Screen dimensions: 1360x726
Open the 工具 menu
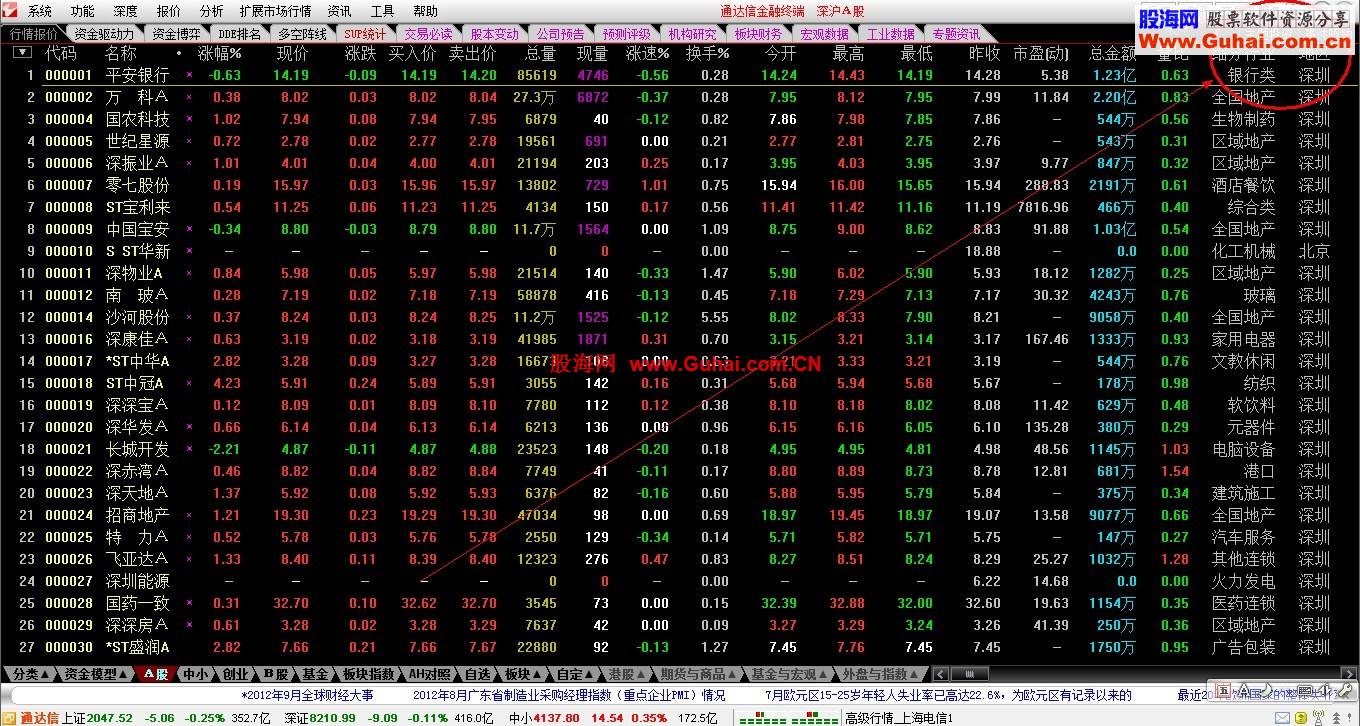tap(382, 11)
